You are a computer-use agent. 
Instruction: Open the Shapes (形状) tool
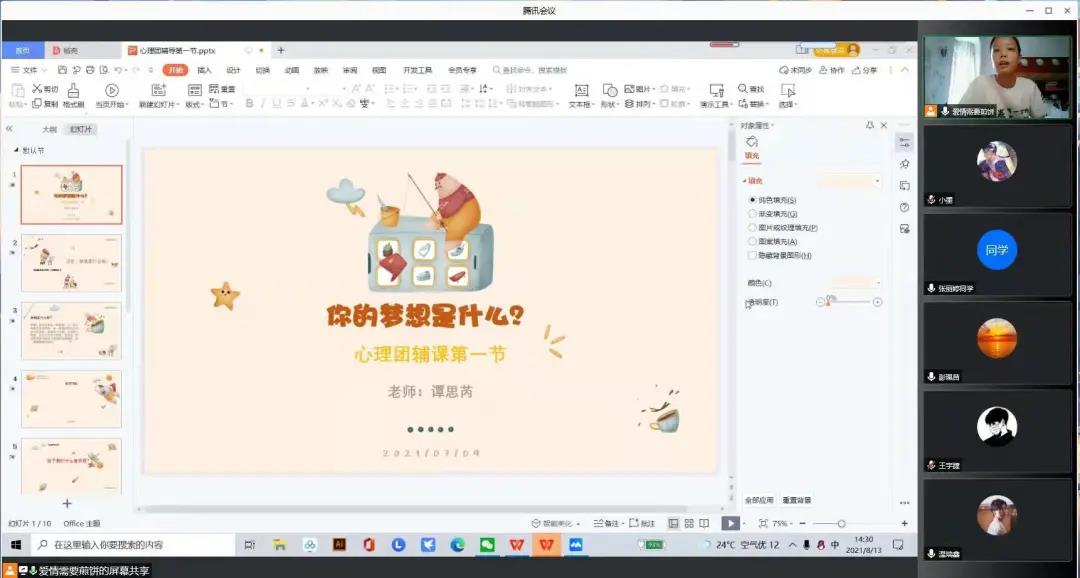[610, 90]
